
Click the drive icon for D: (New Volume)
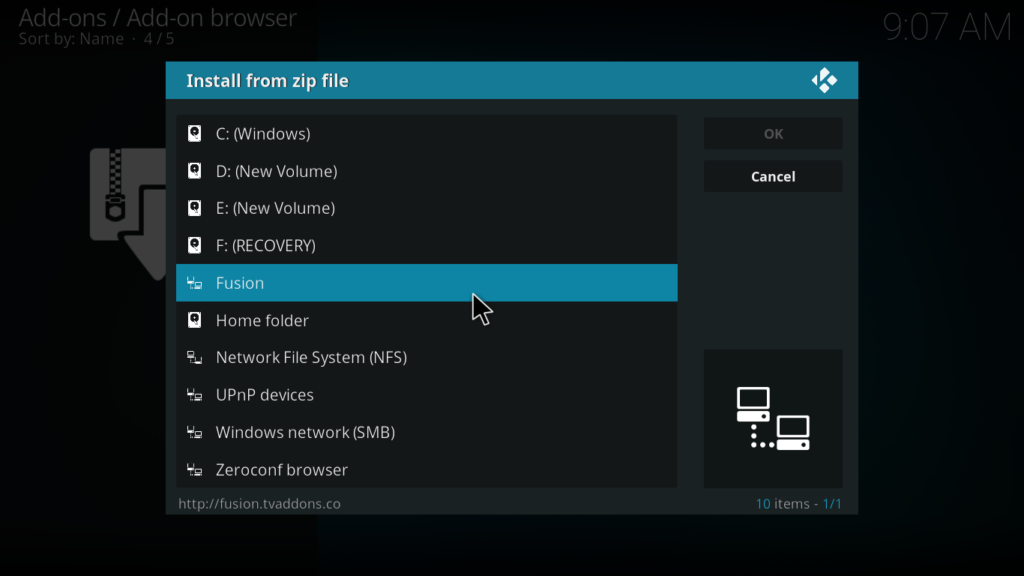195,171
